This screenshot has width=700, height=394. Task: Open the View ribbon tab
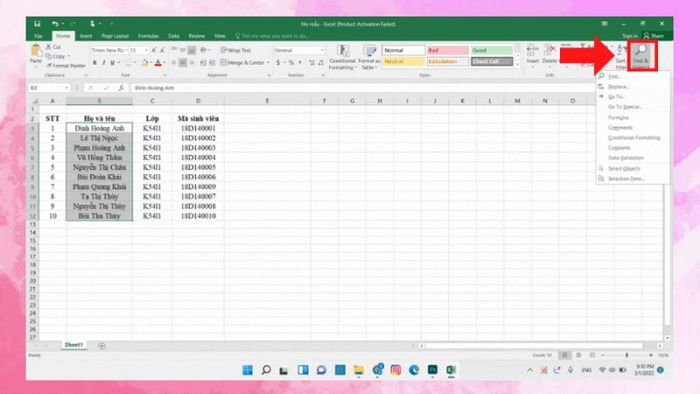pyautogui.click(x=220, y=36)
